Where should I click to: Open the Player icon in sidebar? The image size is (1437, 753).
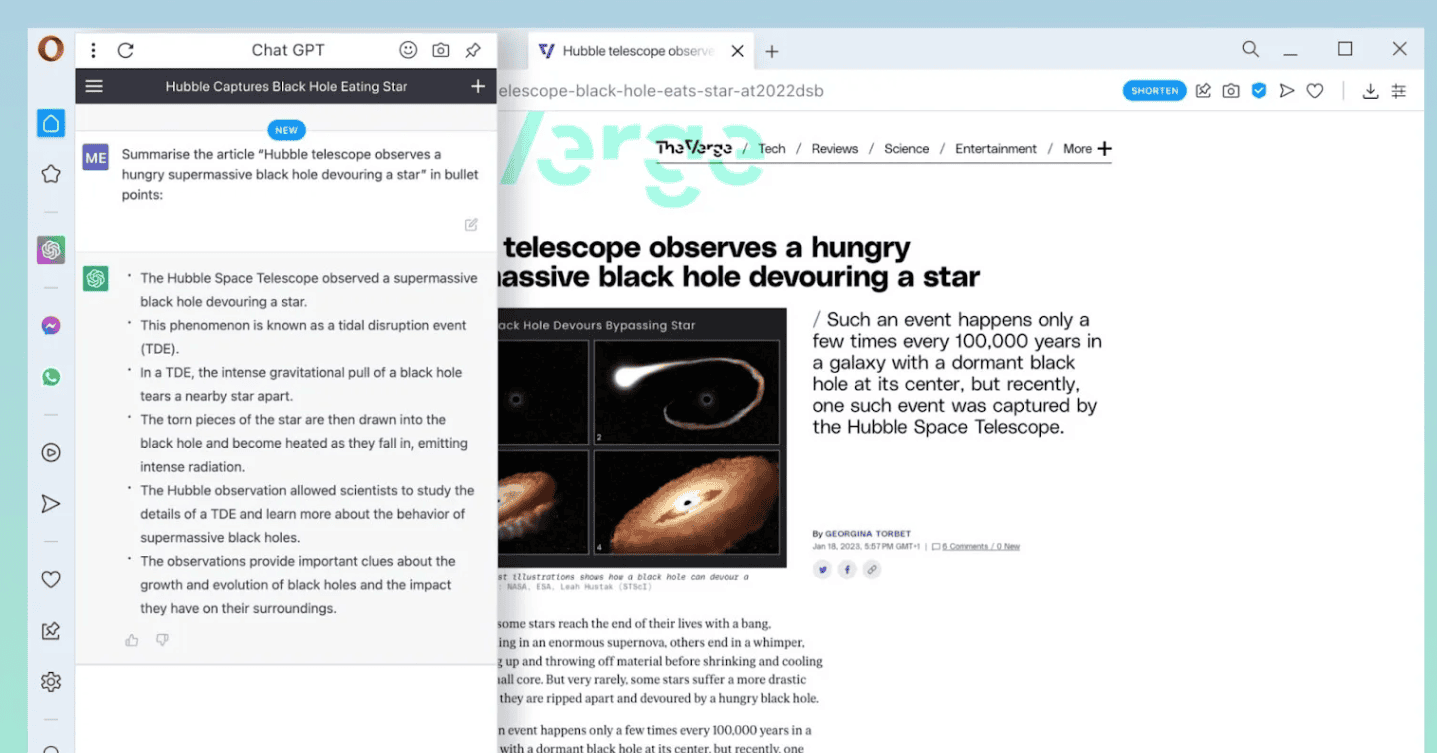(51, 452)
